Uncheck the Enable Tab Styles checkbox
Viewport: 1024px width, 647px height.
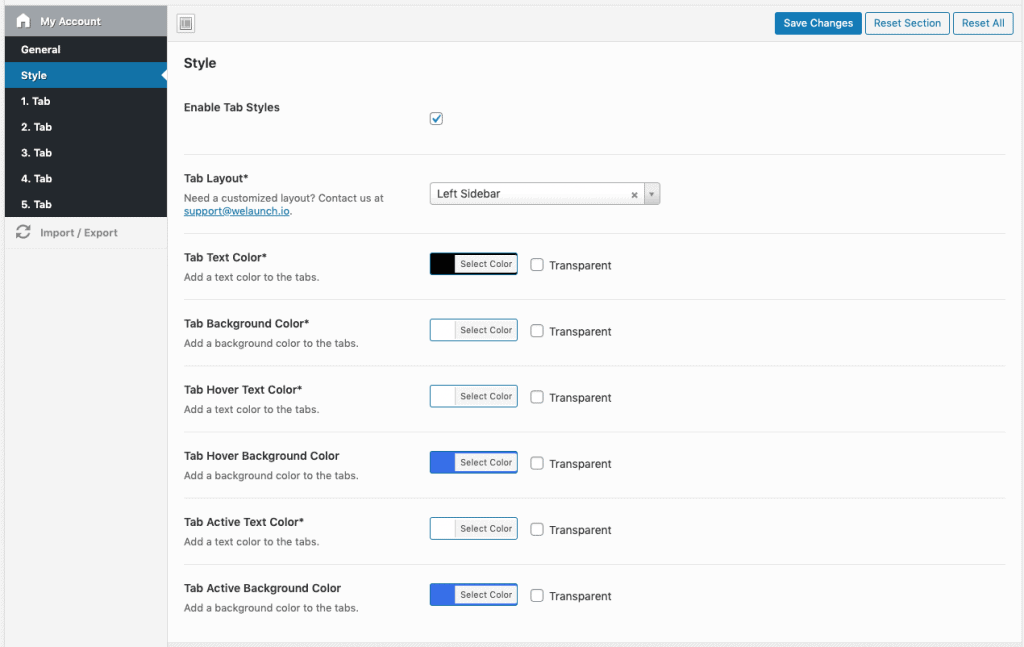436,119
